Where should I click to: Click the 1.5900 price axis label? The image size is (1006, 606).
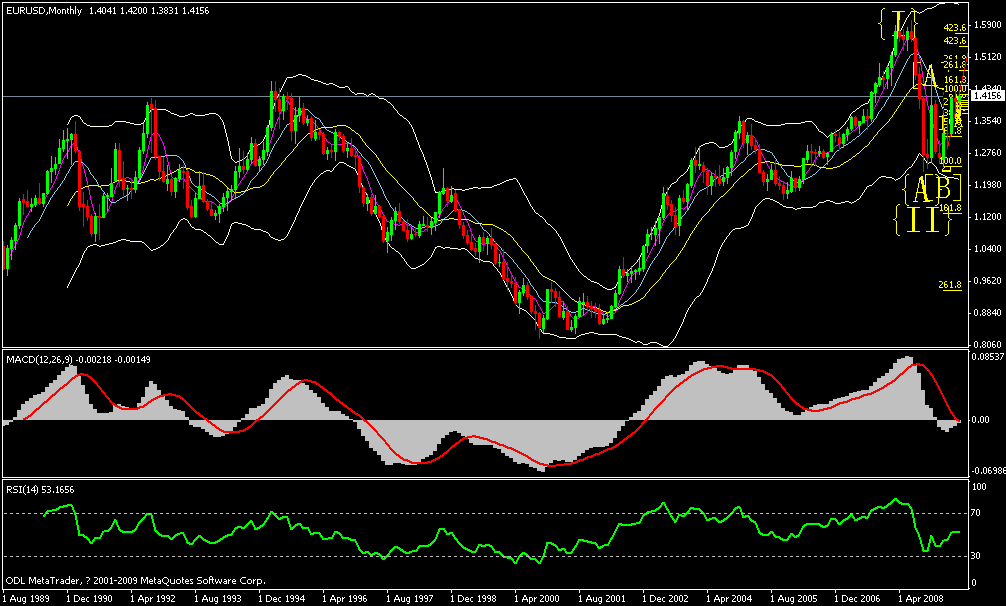(x=987, y=25)
